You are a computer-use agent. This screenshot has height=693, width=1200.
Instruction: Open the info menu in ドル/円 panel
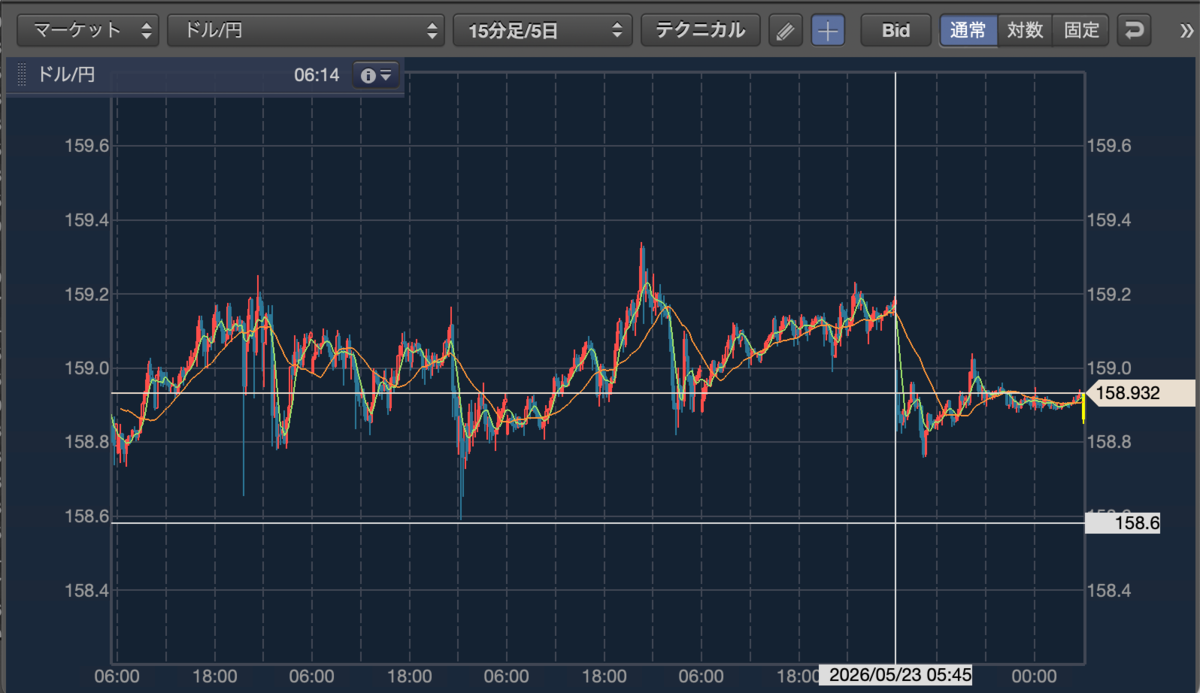pyautogui.click(x=376, y=75)
